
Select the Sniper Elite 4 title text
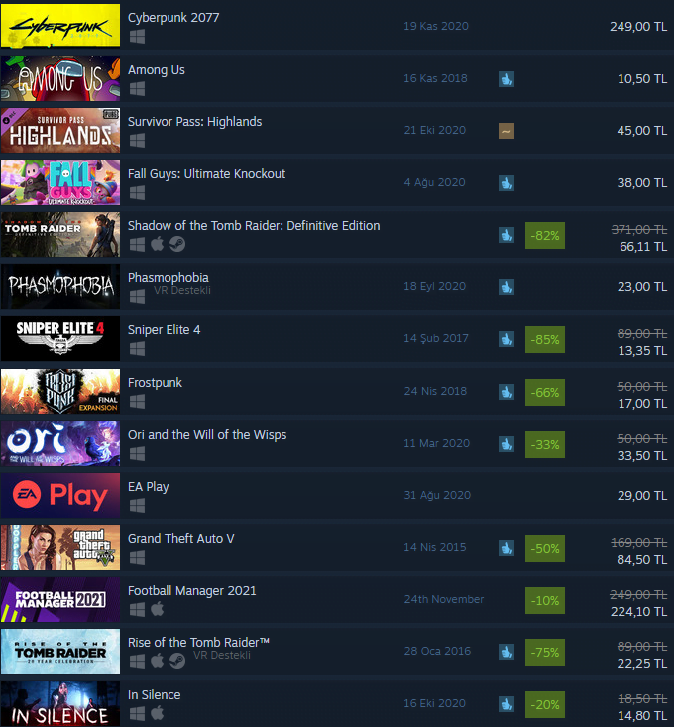(x=164, y=330)
